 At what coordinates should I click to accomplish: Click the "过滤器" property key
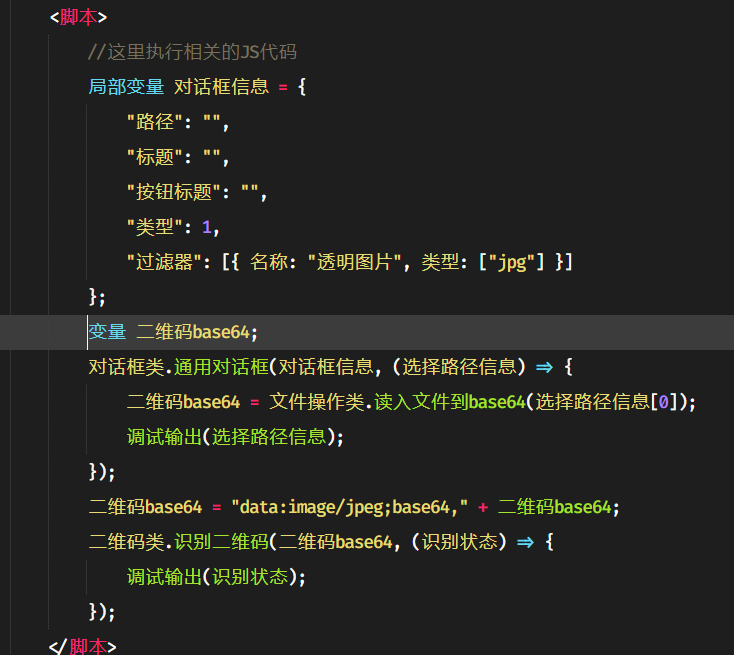(x=164, y=262)
